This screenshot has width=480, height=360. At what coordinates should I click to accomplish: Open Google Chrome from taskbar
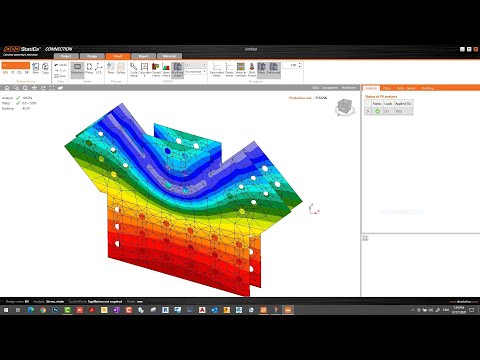click(x=43, y=310)
